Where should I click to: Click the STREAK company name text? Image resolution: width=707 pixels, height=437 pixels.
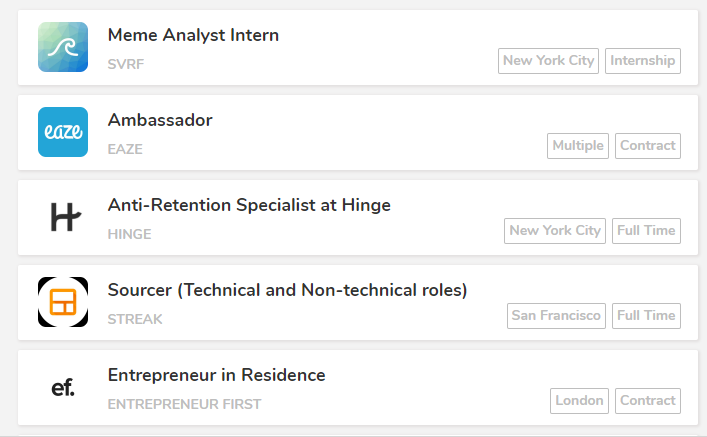pyautogui.click(x=135, y=319)
